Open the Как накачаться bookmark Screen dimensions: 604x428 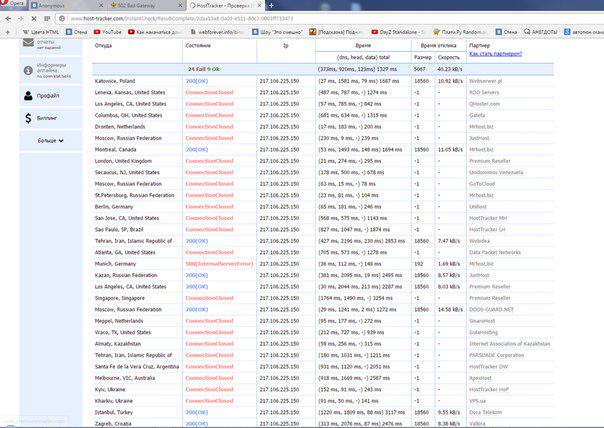155,32
